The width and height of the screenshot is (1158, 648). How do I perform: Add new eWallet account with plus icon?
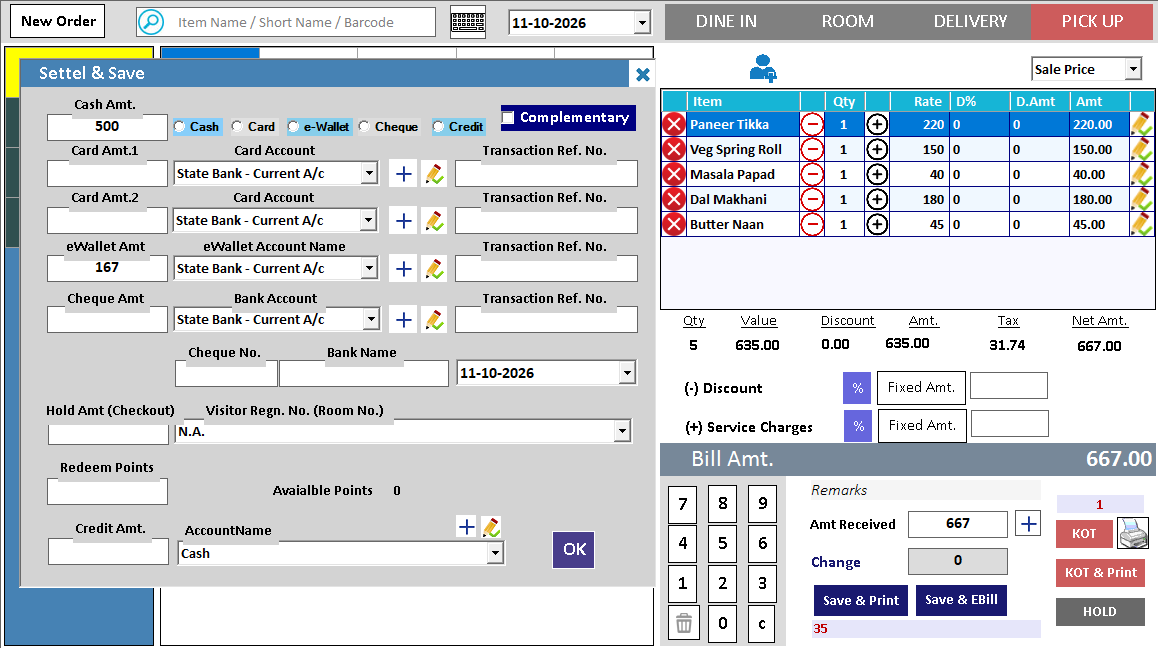point(403,269)
